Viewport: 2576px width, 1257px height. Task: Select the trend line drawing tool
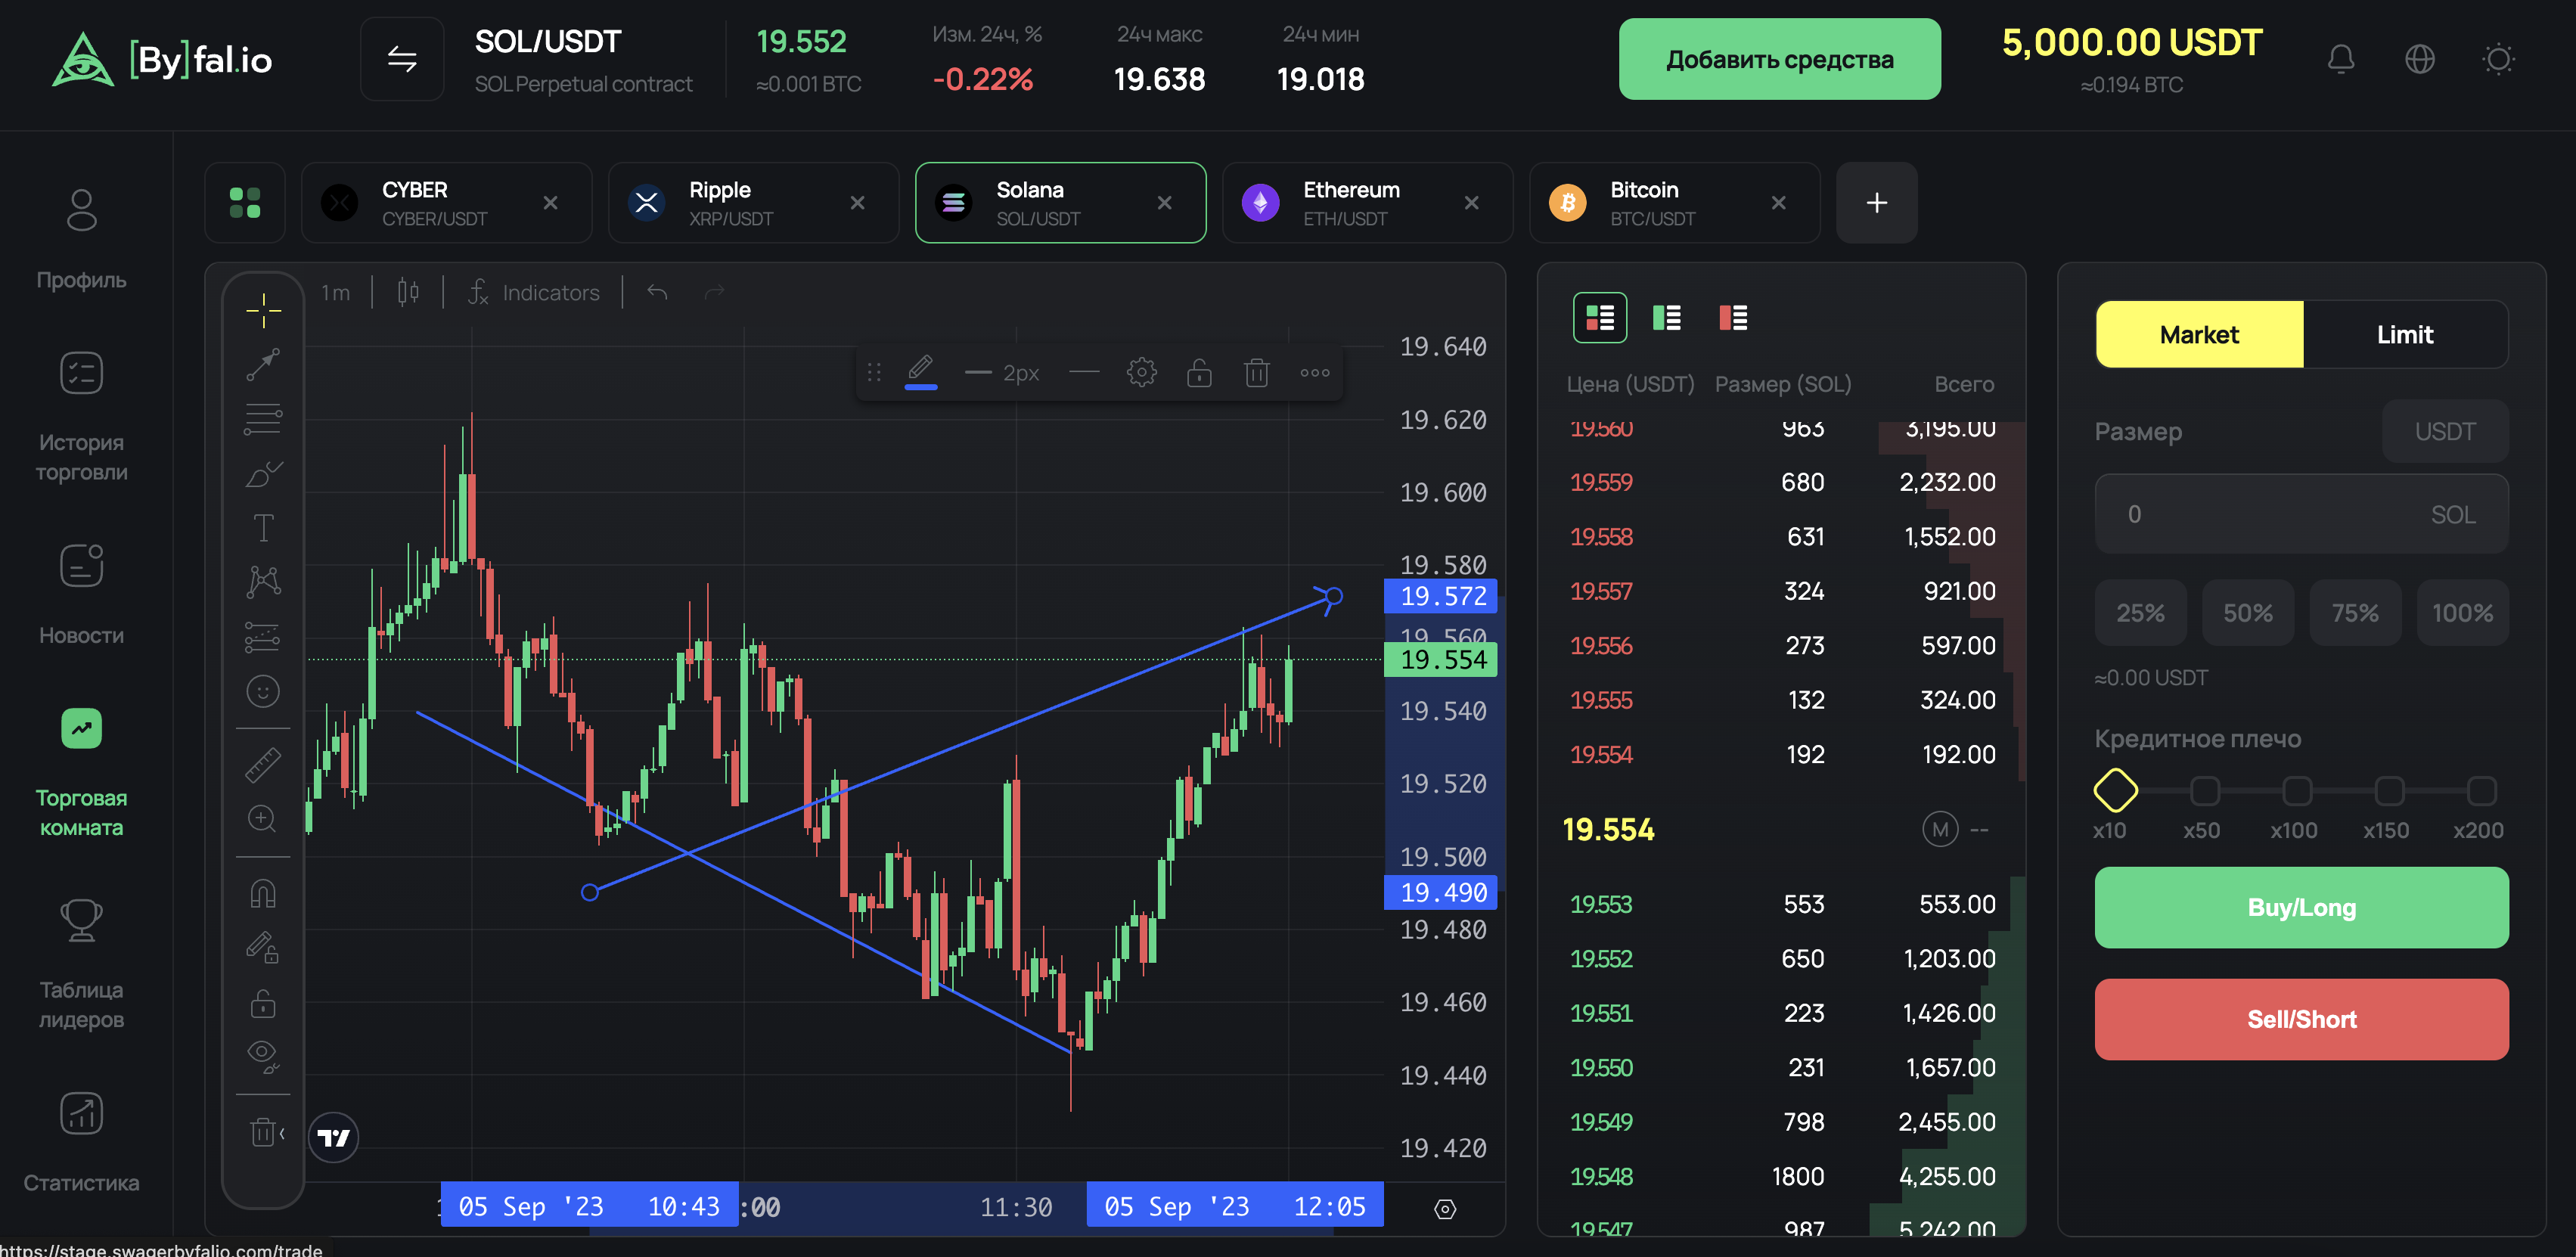click(263, 365)
